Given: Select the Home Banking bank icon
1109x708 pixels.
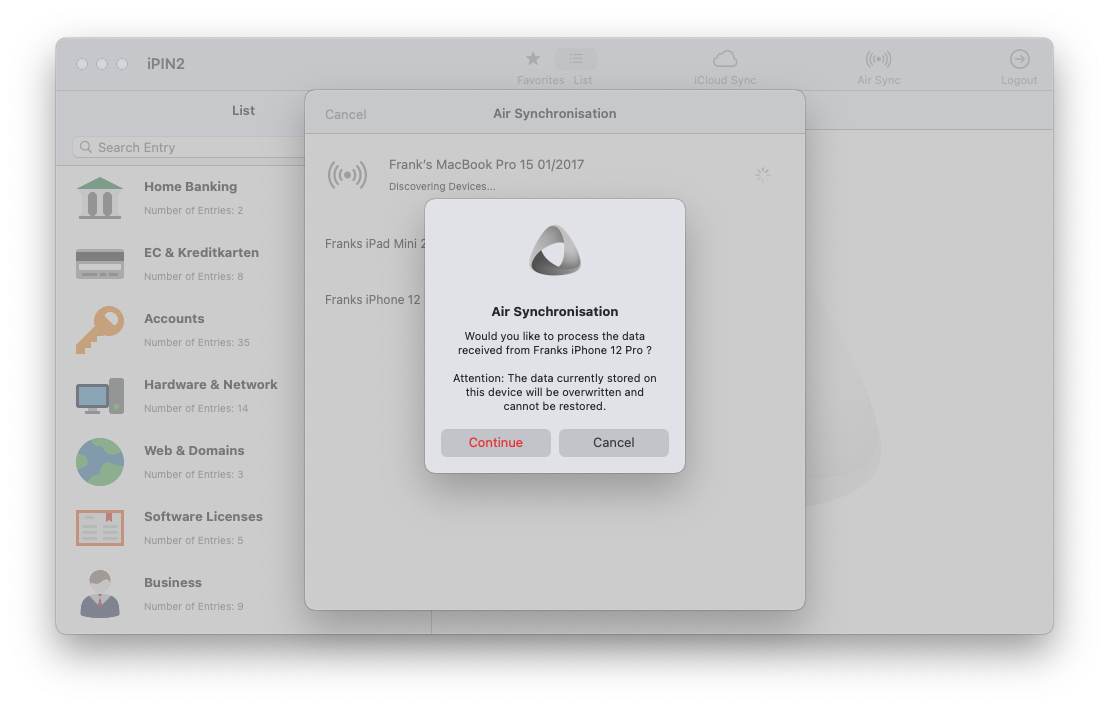Looking at the screenshot, I should [100, 198].
